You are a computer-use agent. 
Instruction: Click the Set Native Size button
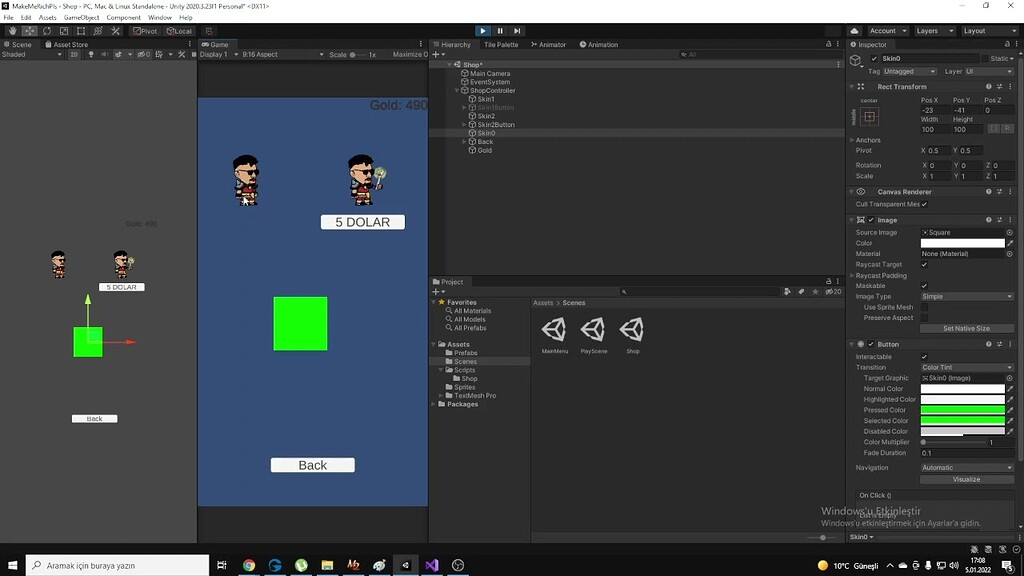pos(966,327)
